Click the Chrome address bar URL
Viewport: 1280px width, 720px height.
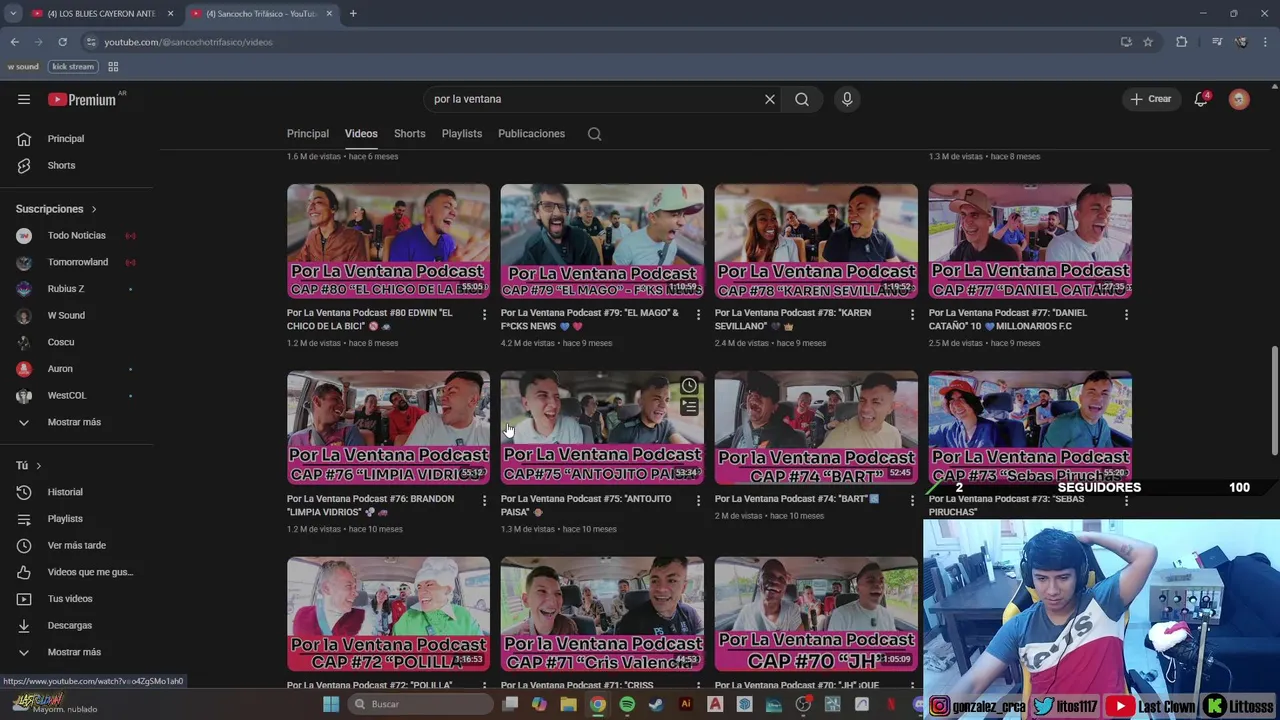click(x=188, y=42)
